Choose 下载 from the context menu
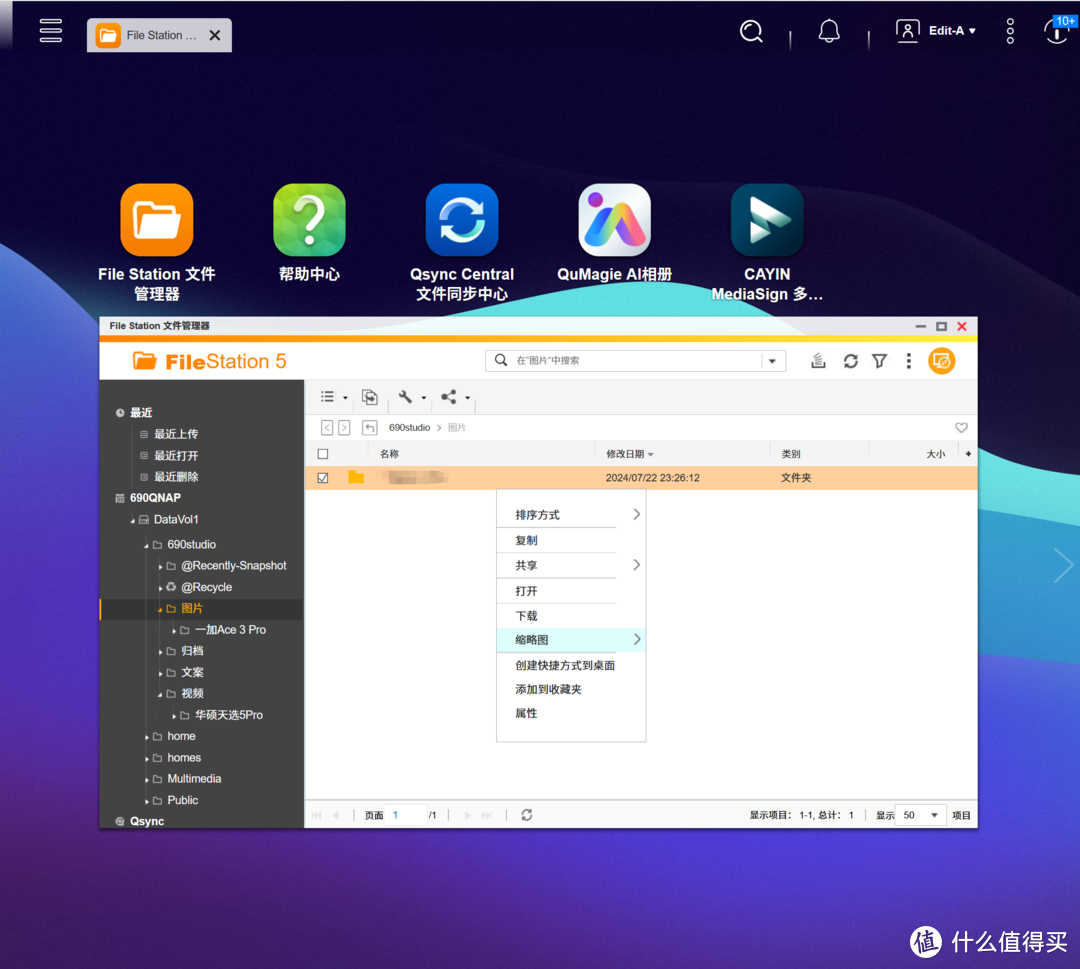This screenshot has height=969, width=1080. tap(527, 615)
